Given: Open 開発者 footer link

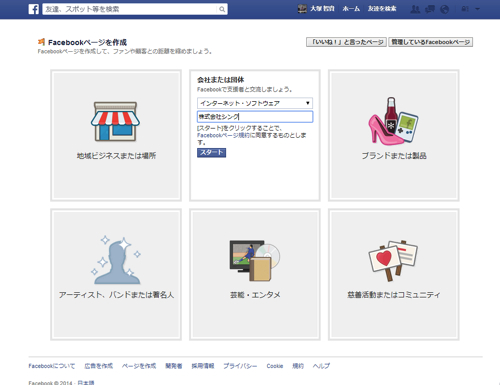Looking at the screenshot, I should coord(174,366).
